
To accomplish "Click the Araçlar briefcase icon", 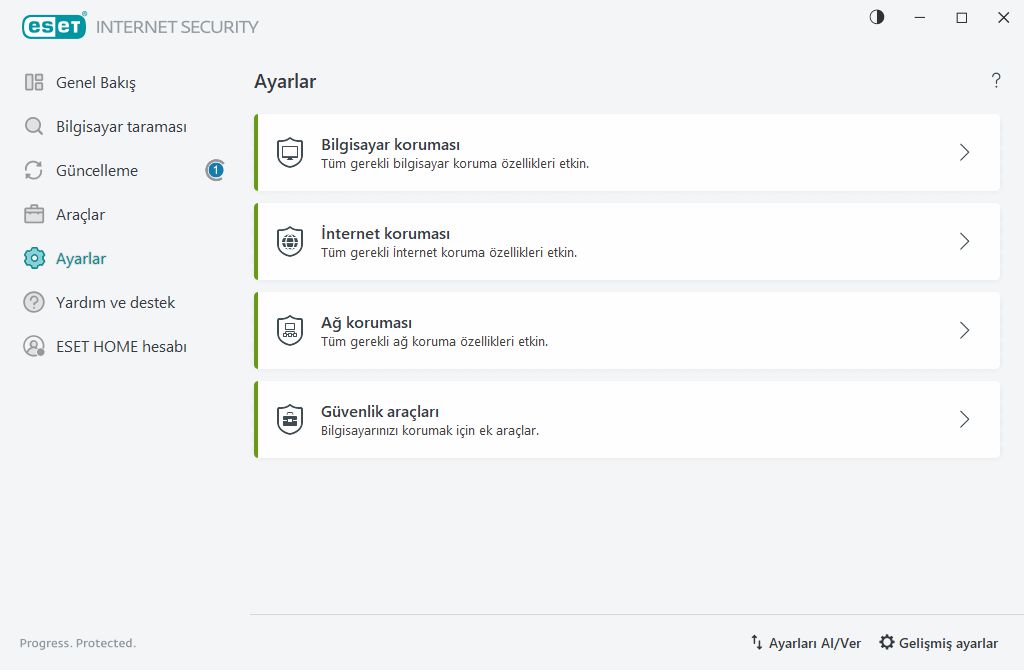I will pyautogui.click(x=34, y=214).
